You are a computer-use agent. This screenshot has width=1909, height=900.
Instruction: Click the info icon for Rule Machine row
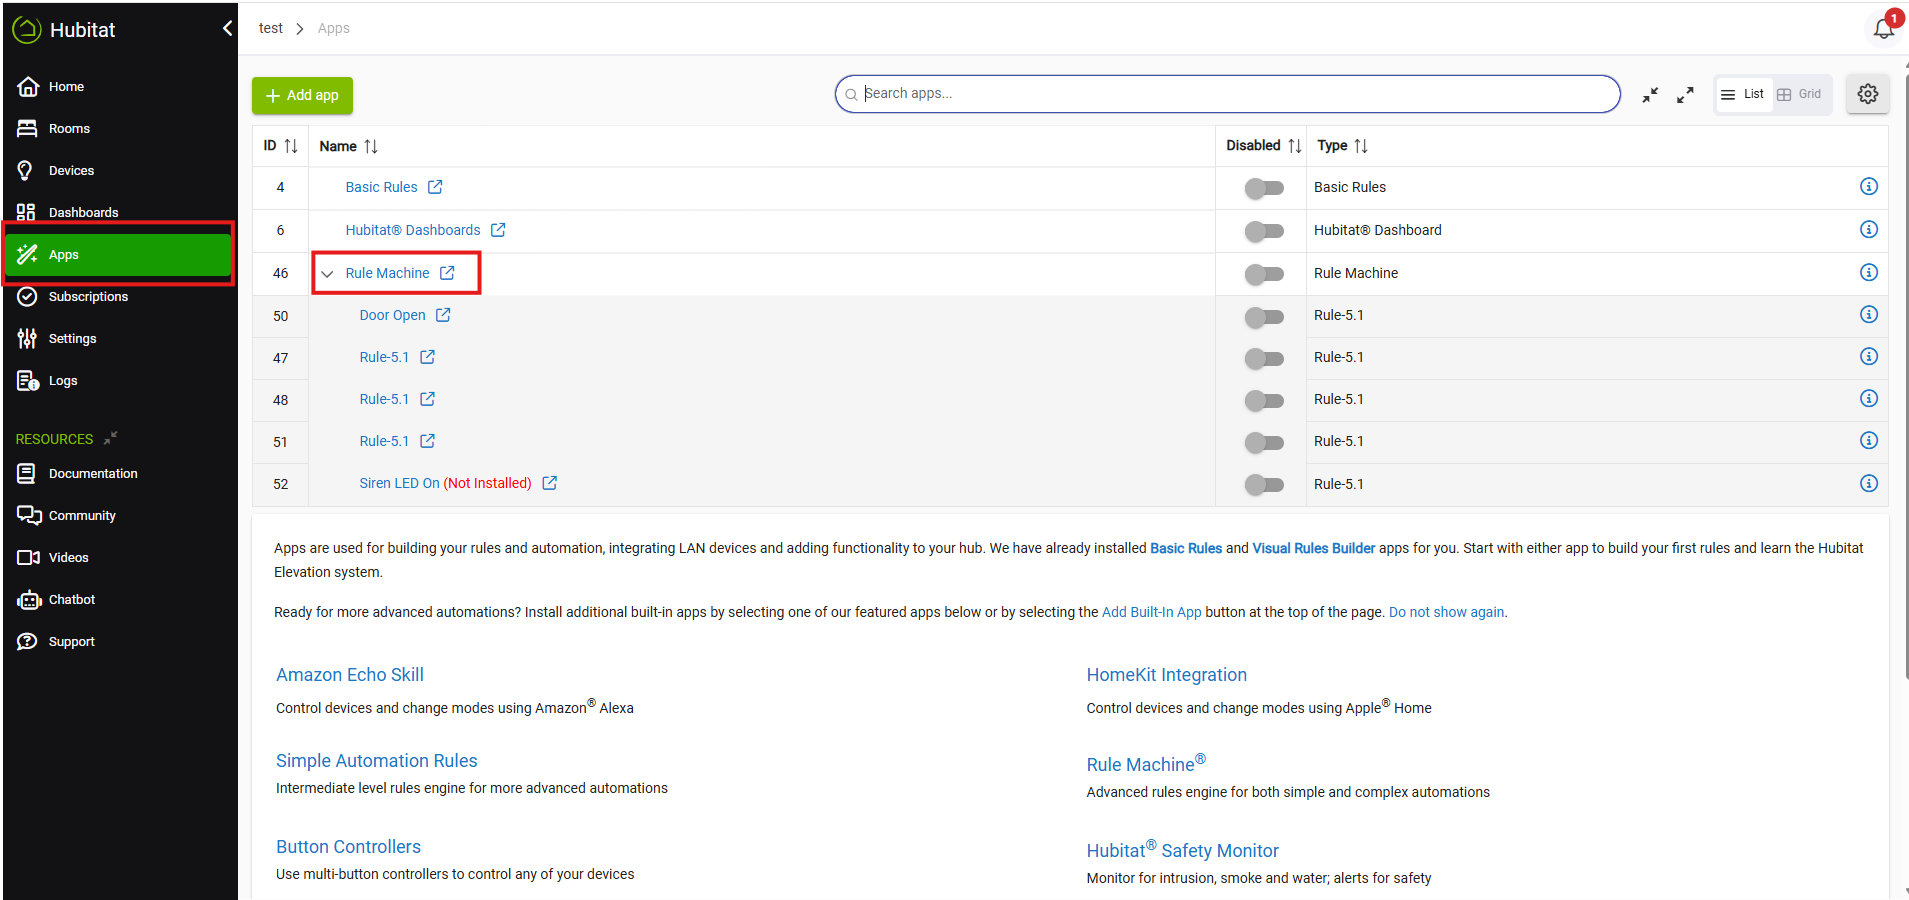[1868, 272]
